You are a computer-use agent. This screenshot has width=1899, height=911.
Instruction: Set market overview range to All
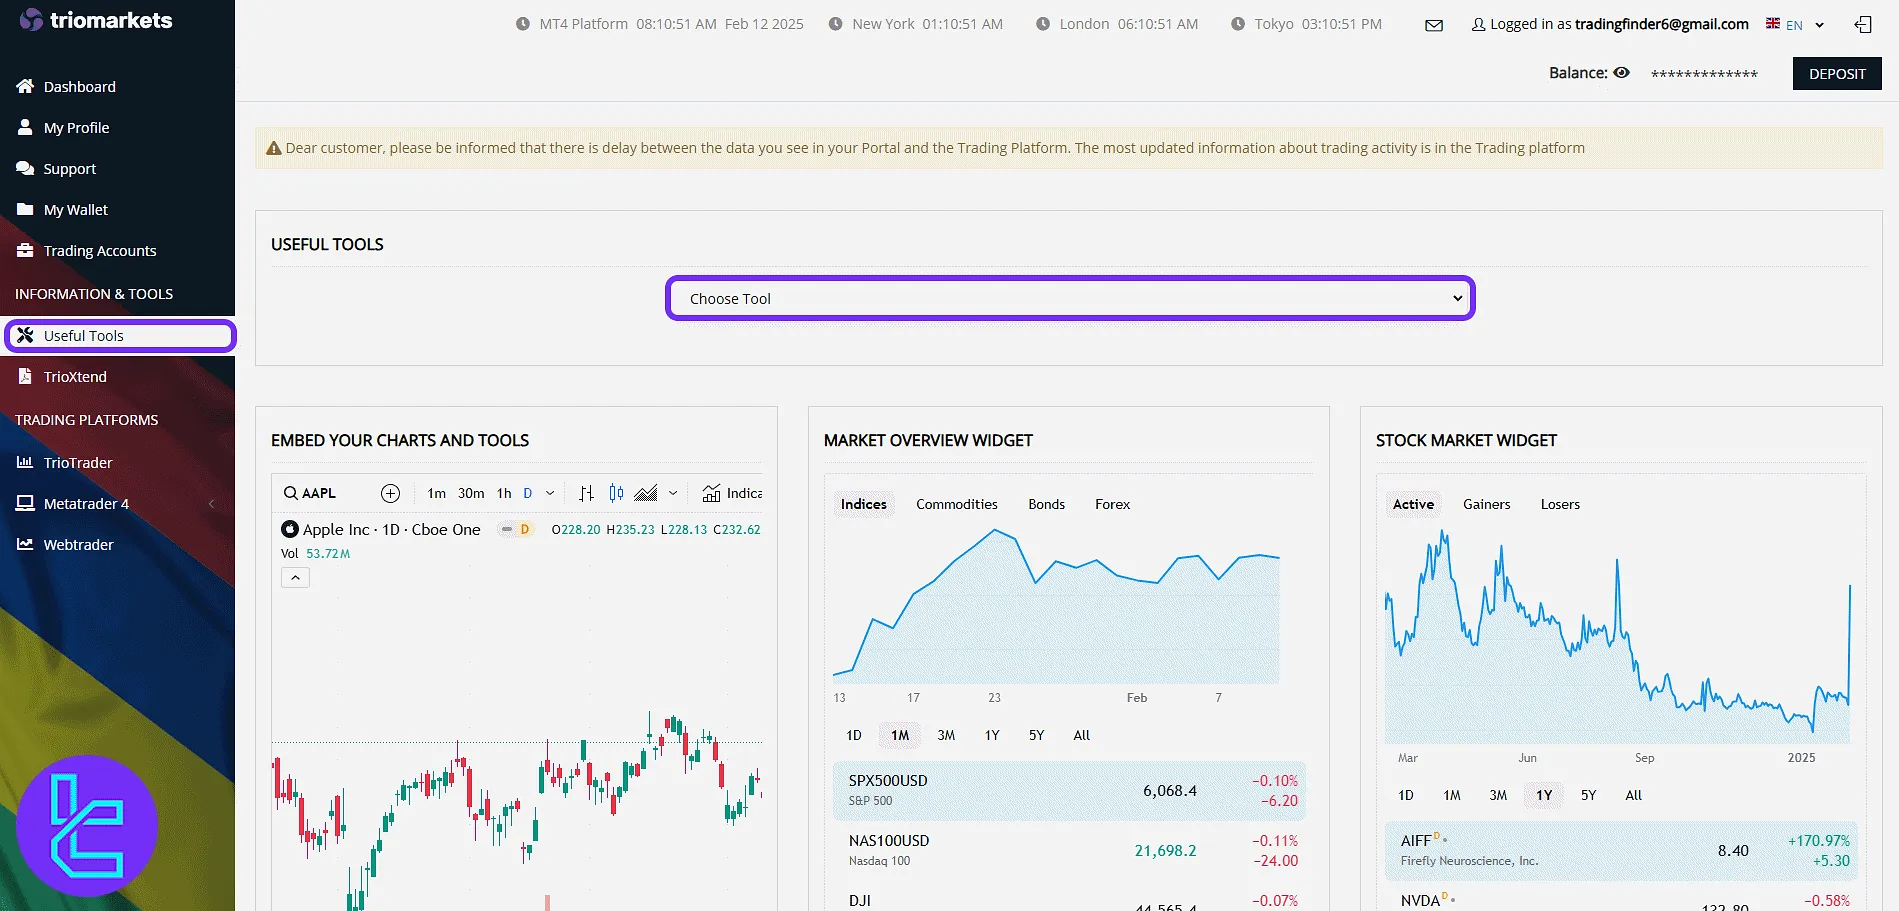[1081, 735]
